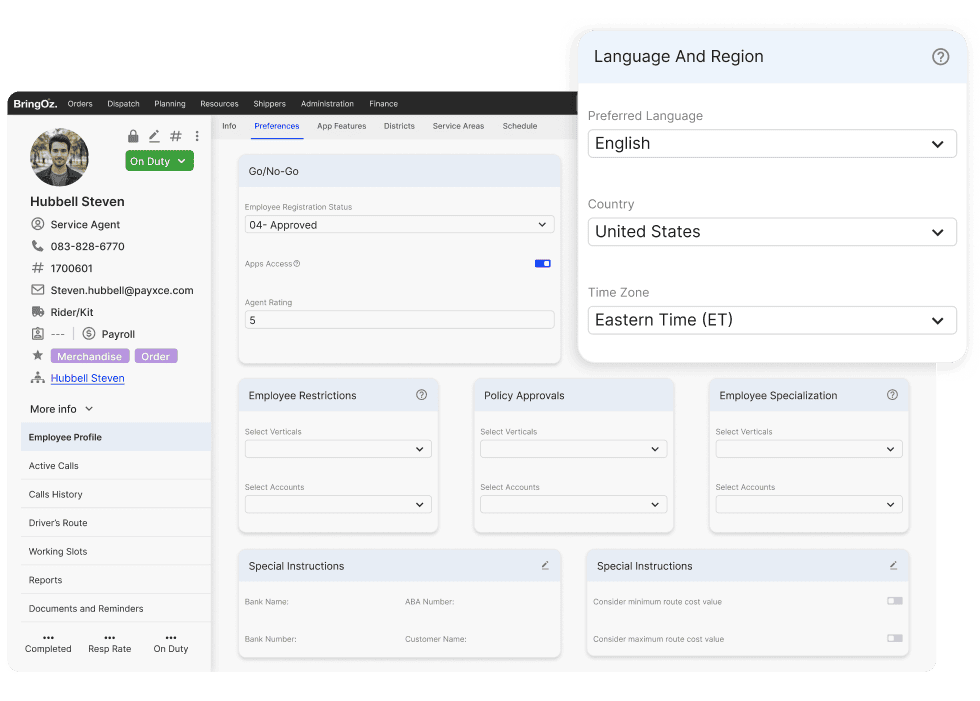Click the truck icon beside Rider/Kit

38,312
